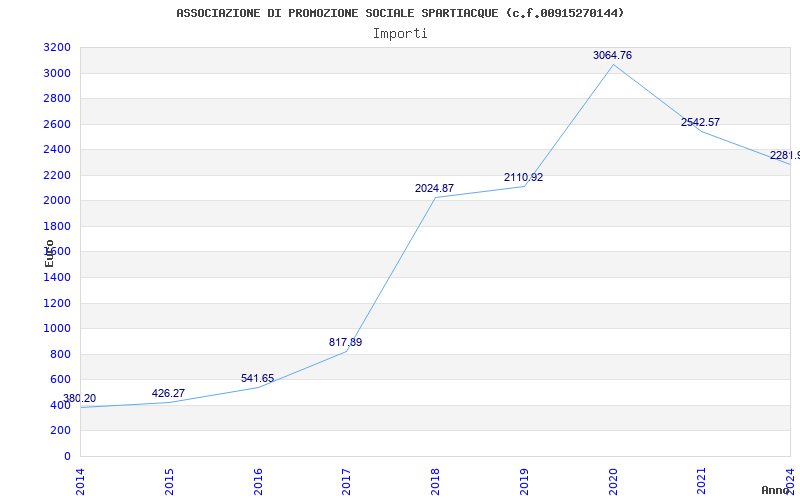Screen dimensions: 800x500
Task: Click the 'Anno' x-axis label
Action: click(x=776, y=490)
